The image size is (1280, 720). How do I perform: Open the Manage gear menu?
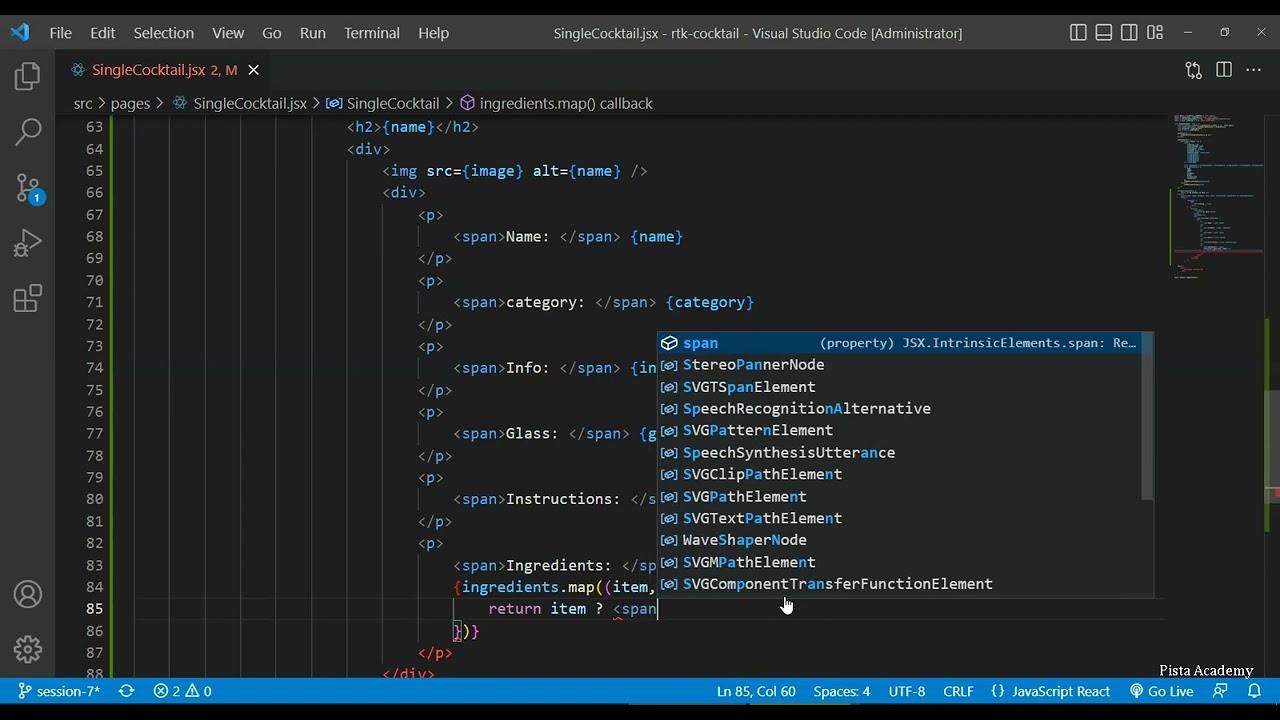[x=28, y=650]
